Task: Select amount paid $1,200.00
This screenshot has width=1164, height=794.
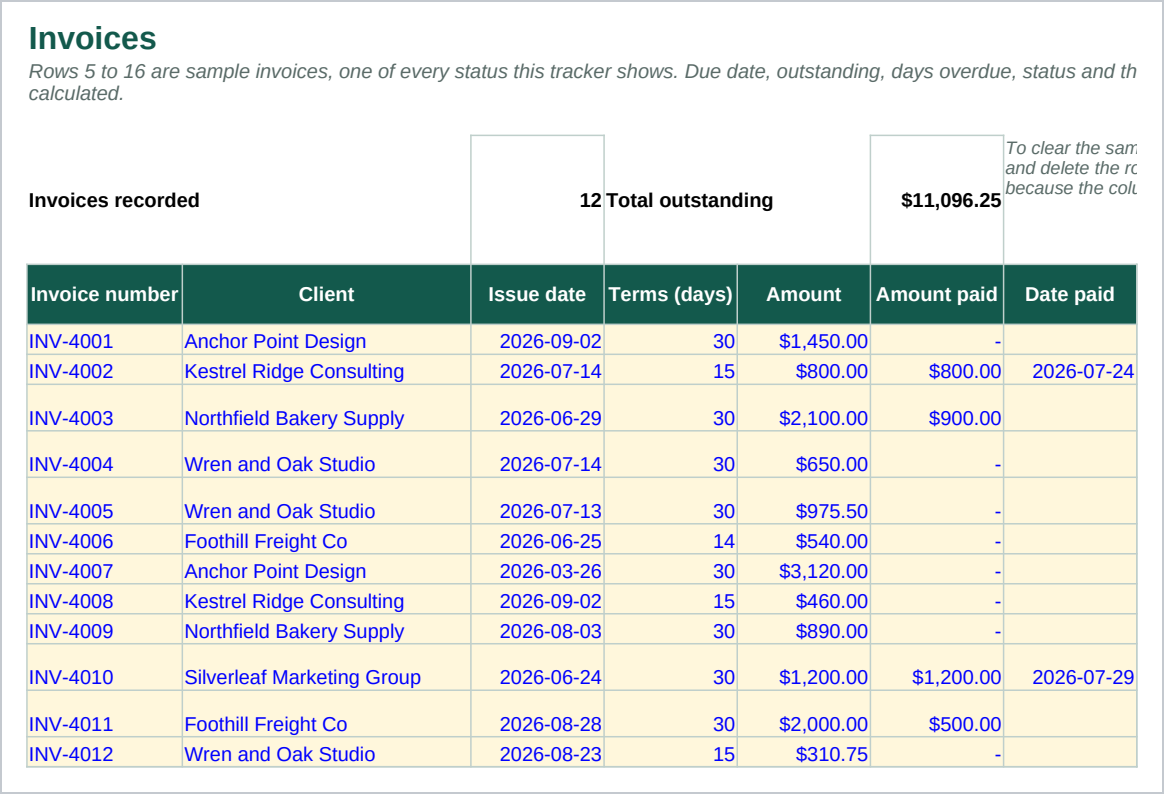Action: pos(937,668)
